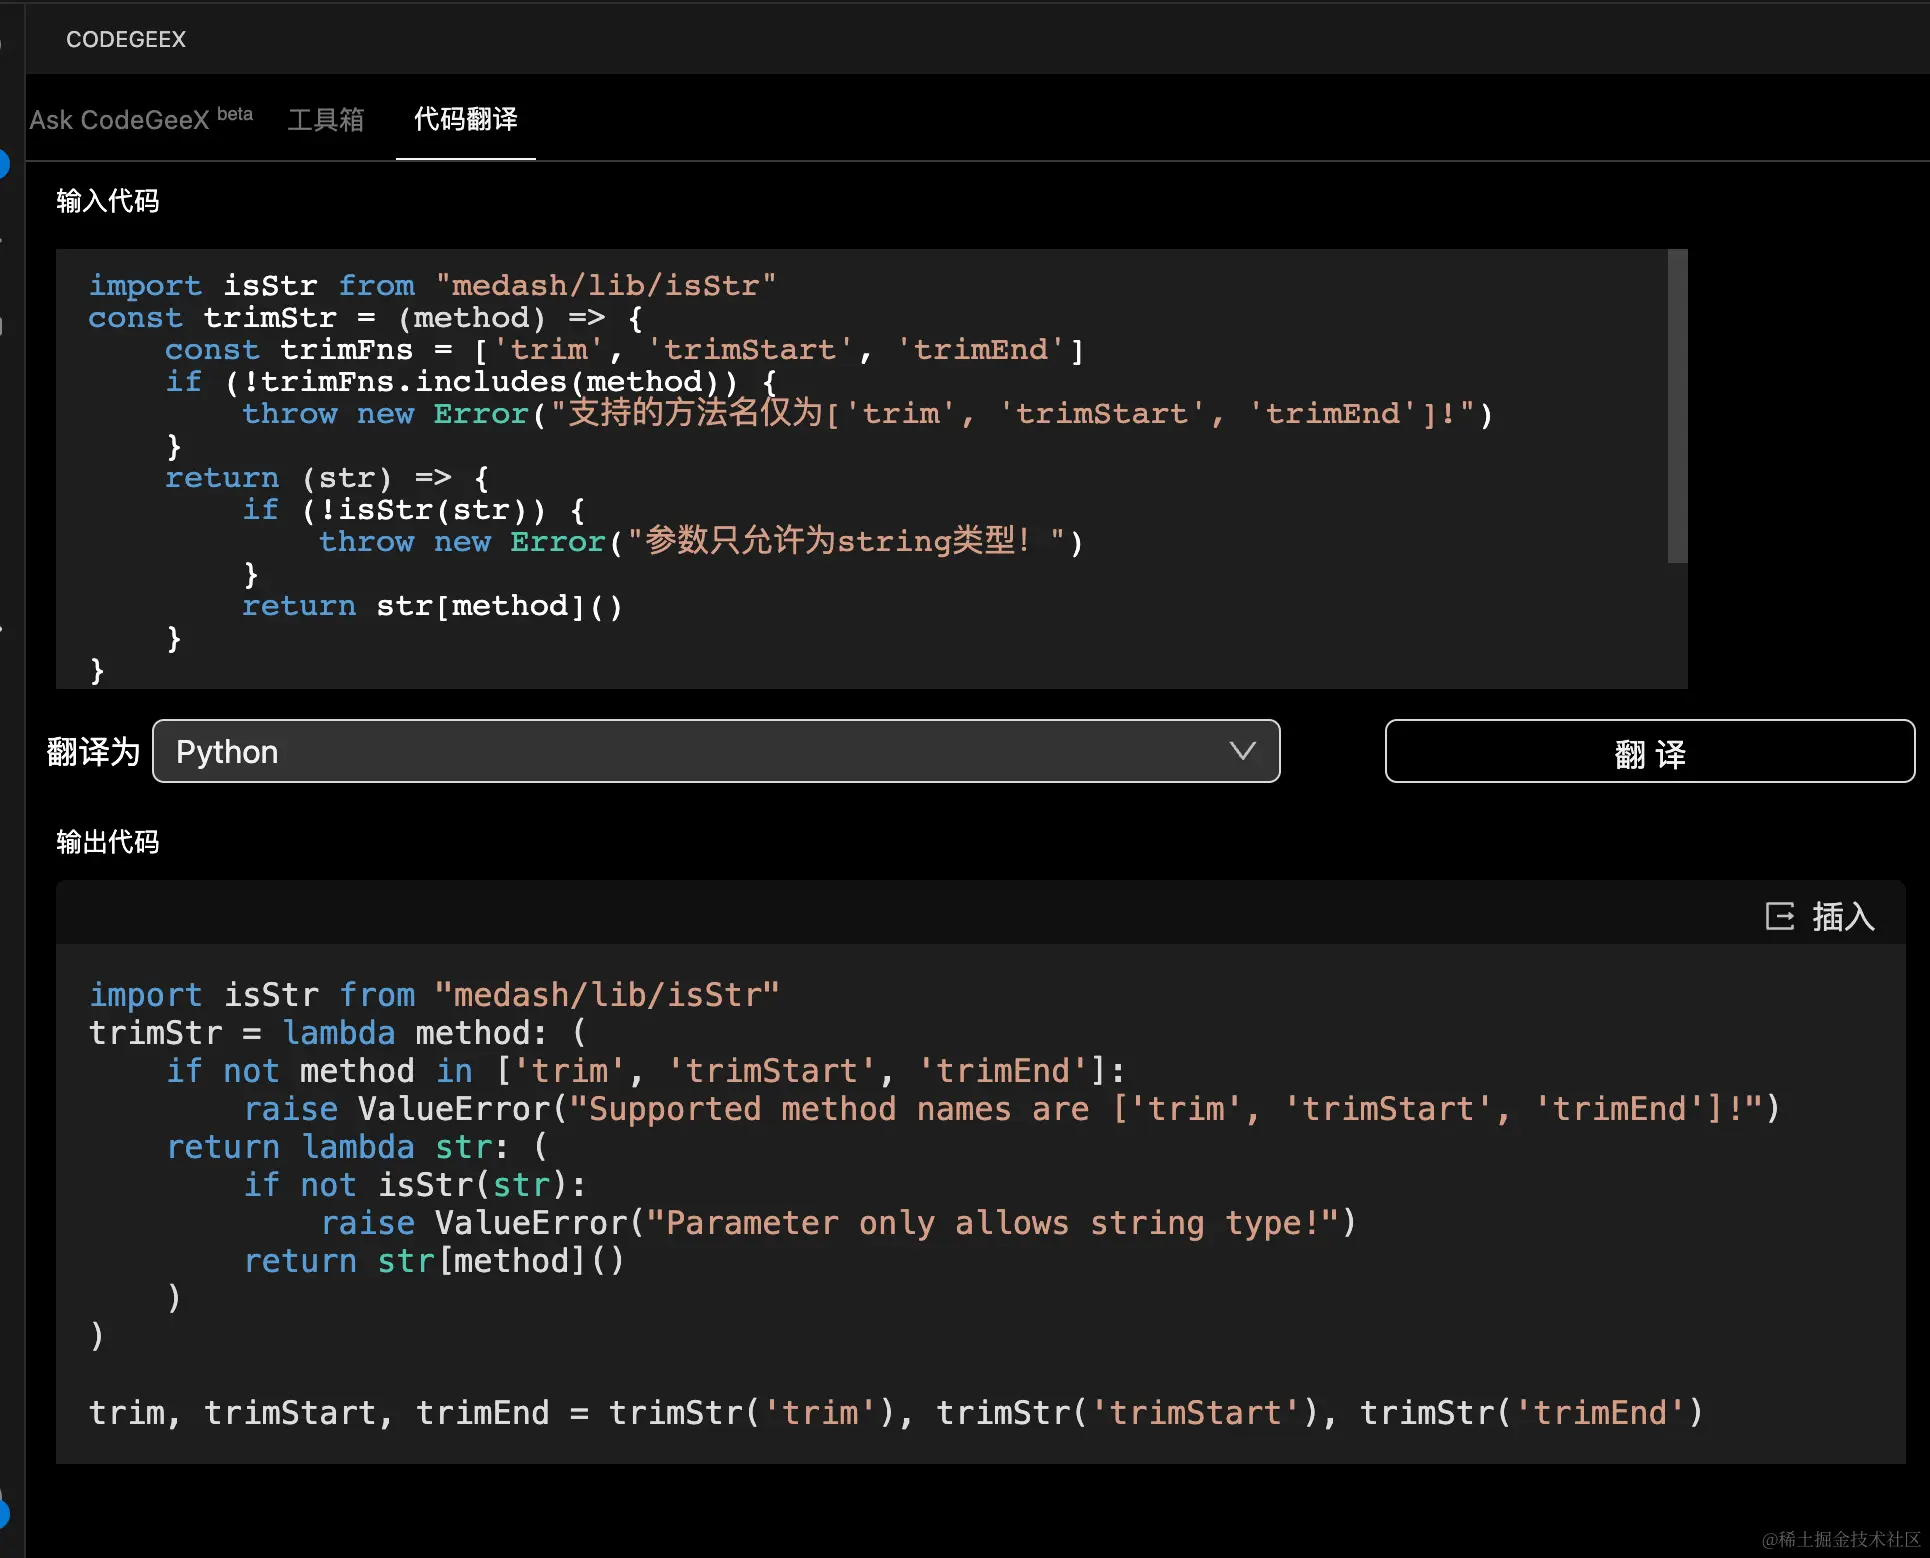The width and height of the screenshot is (1930, 1558).
Task: Switch to the Ask CodeGeeX tab
Action: point(119,120)
